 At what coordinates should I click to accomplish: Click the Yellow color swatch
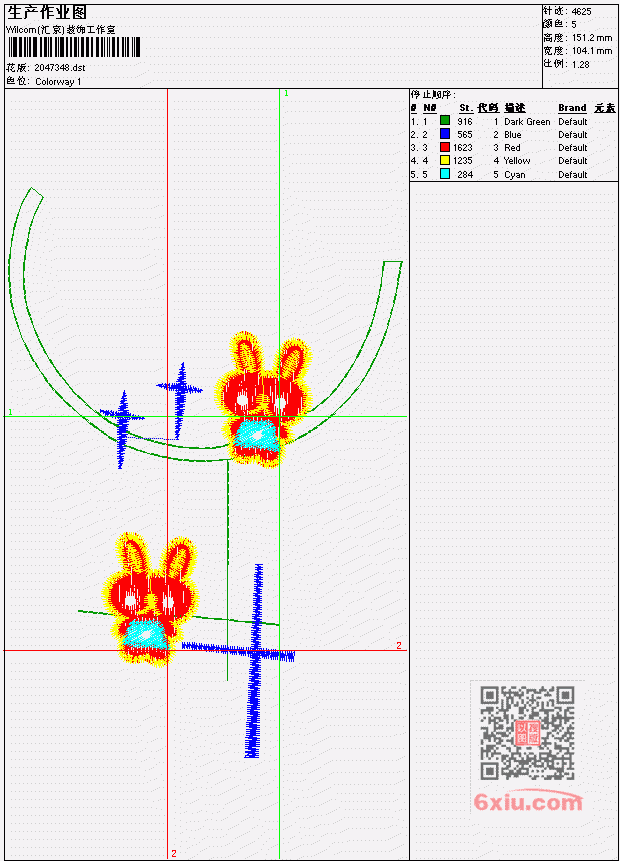pyautogui.click(x=445, y=160)
